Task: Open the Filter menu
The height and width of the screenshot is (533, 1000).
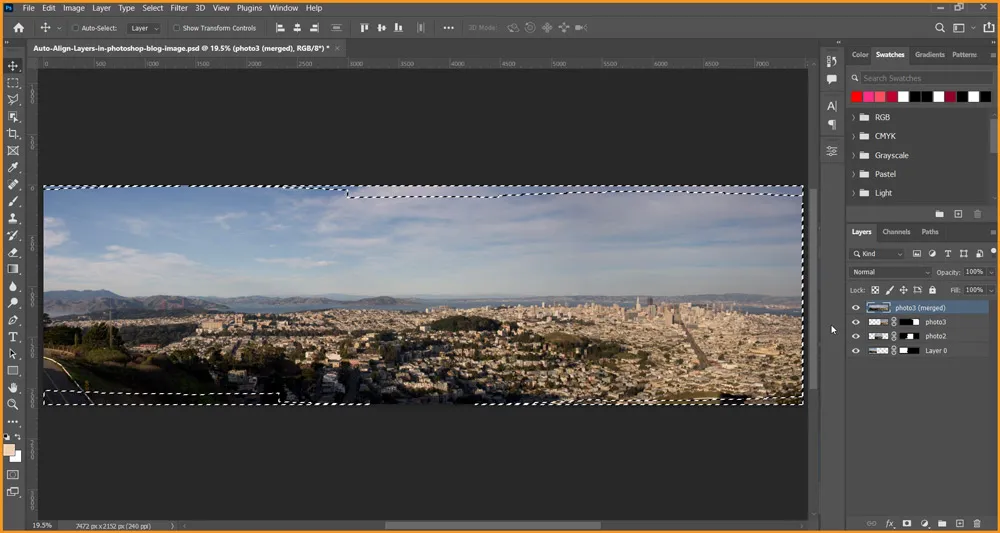Action: [178, 8]
